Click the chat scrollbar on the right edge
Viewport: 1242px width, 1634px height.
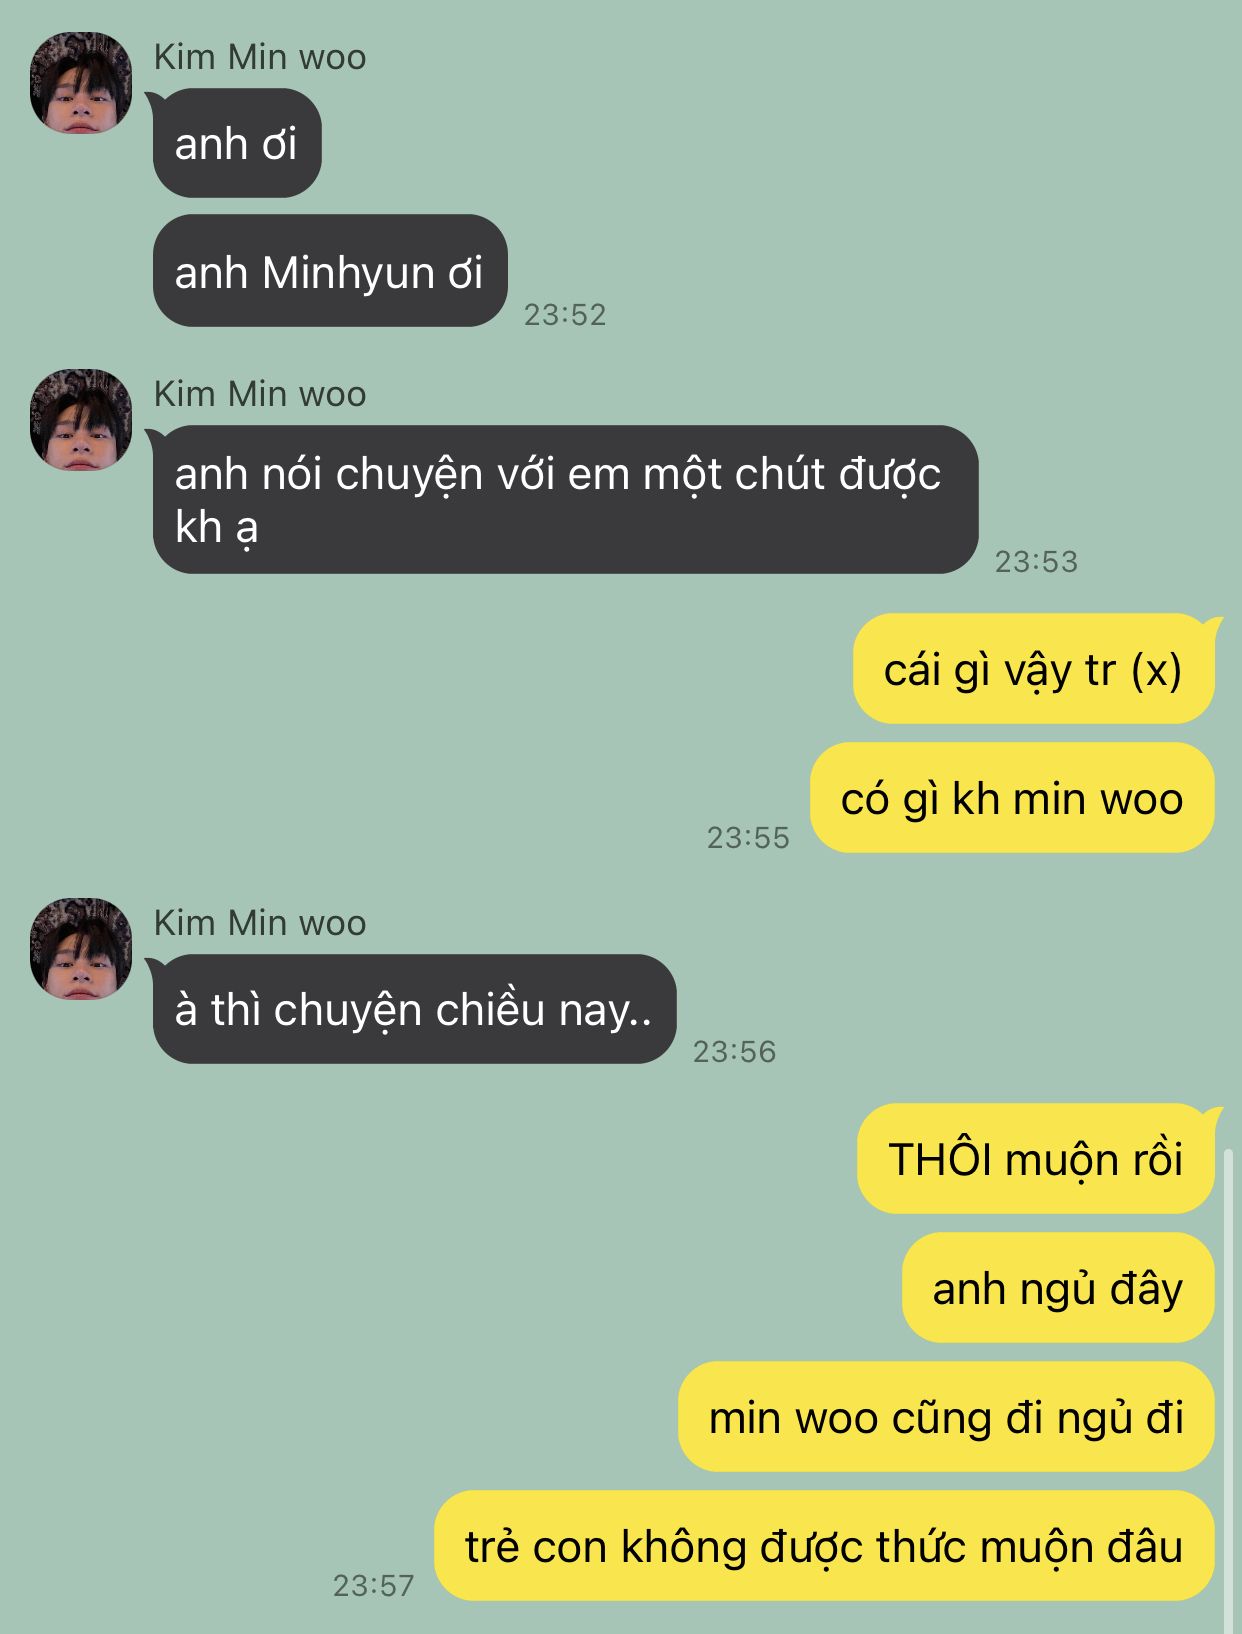click(1229, 1390)
